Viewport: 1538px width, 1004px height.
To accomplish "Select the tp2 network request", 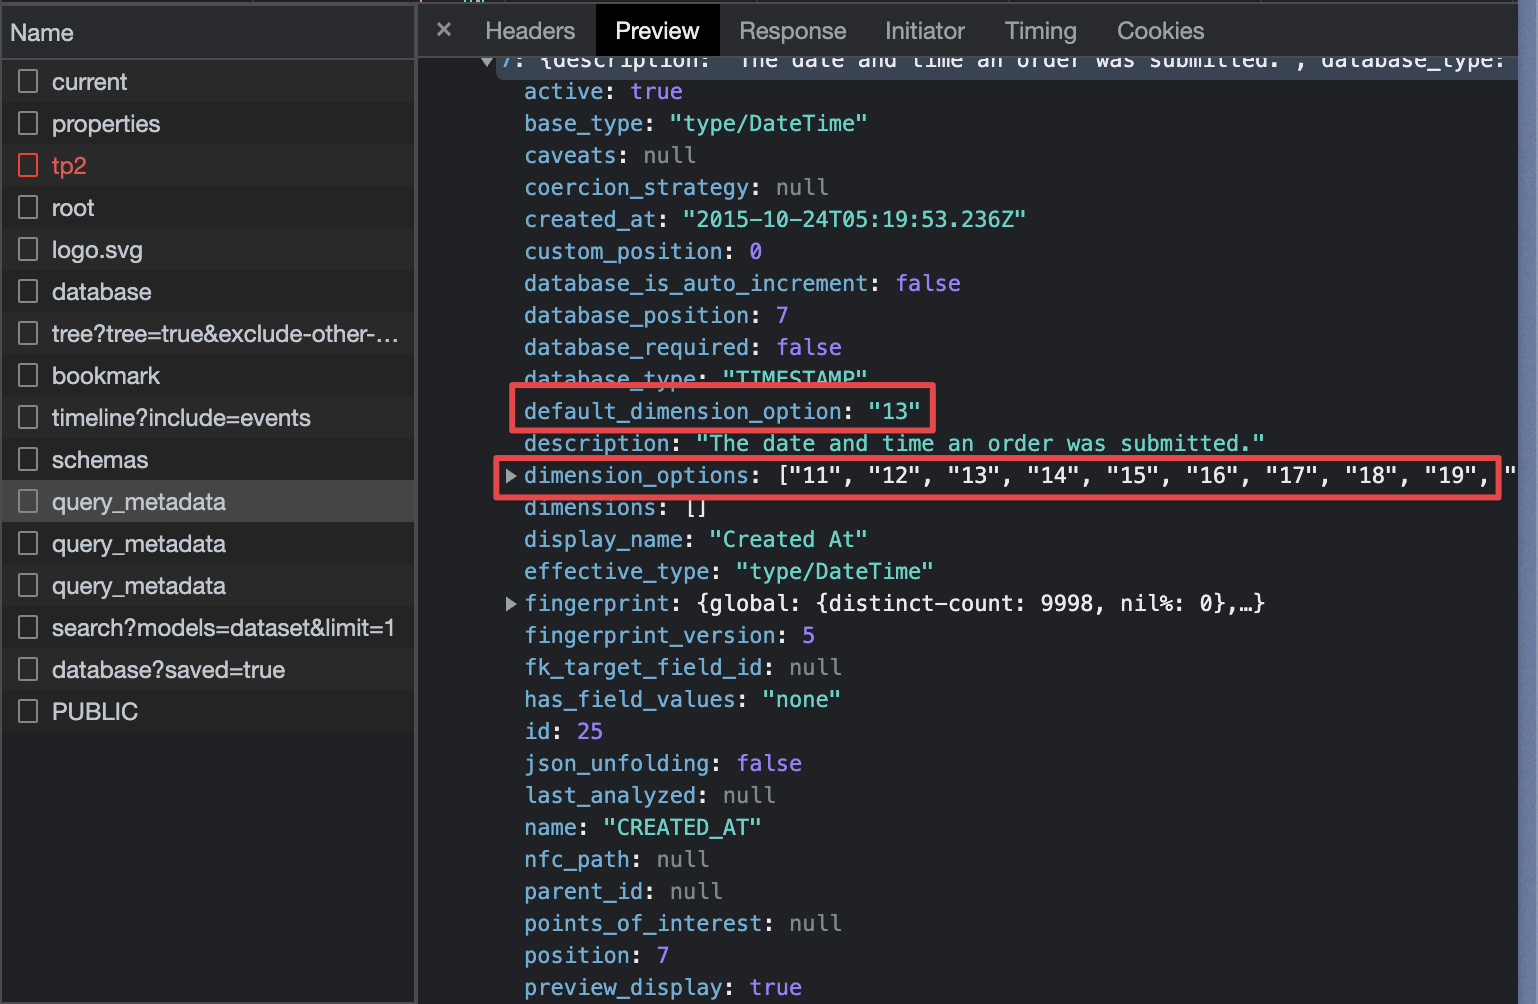I will pyautogui.click(x=68, y=165).
